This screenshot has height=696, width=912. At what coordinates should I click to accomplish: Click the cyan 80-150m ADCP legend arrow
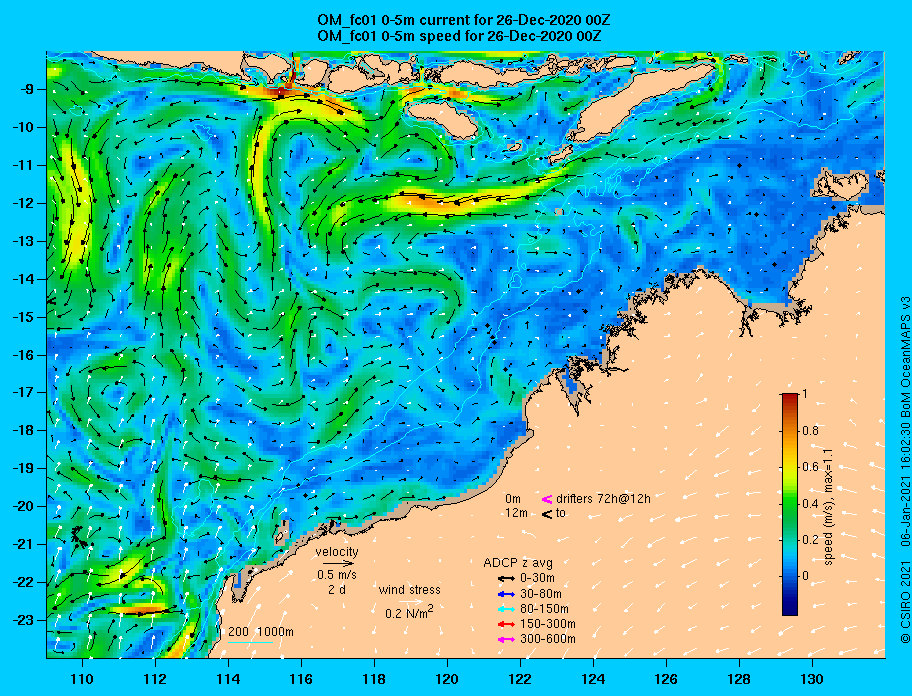tap(506, 609)
